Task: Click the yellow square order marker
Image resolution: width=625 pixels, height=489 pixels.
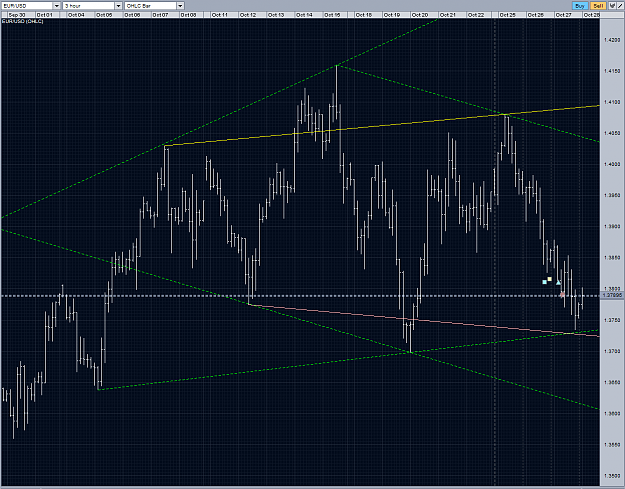Action: point(550,279)
